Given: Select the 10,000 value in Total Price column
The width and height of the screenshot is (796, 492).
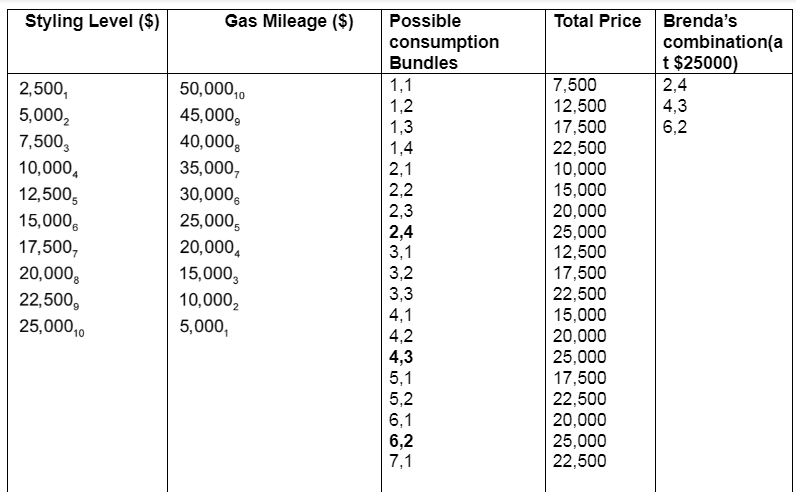Looking at the screenshot, I should point(579,168).
